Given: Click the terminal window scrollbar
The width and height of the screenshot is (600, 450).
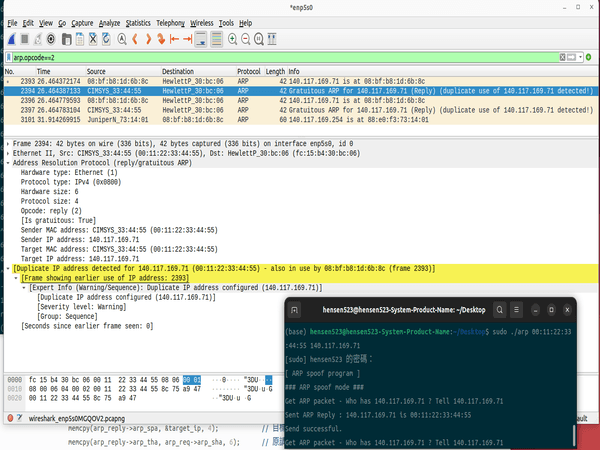Looking at the screenshot, I should point(573,436).
